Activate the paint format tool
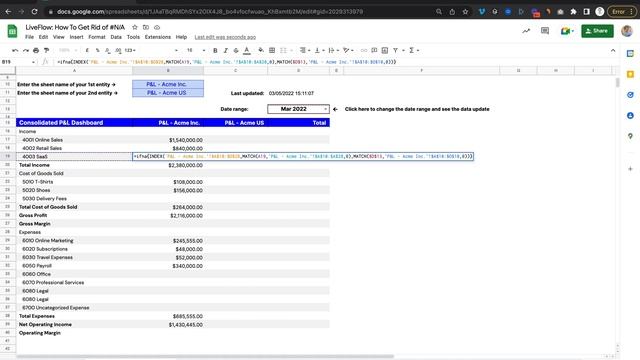 click(46, 50)
